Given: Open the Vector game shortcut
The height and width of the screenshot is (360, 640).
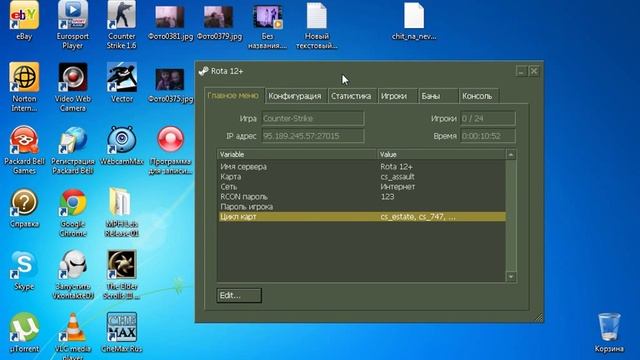Looking at the screenshot, I should [122, 82].
